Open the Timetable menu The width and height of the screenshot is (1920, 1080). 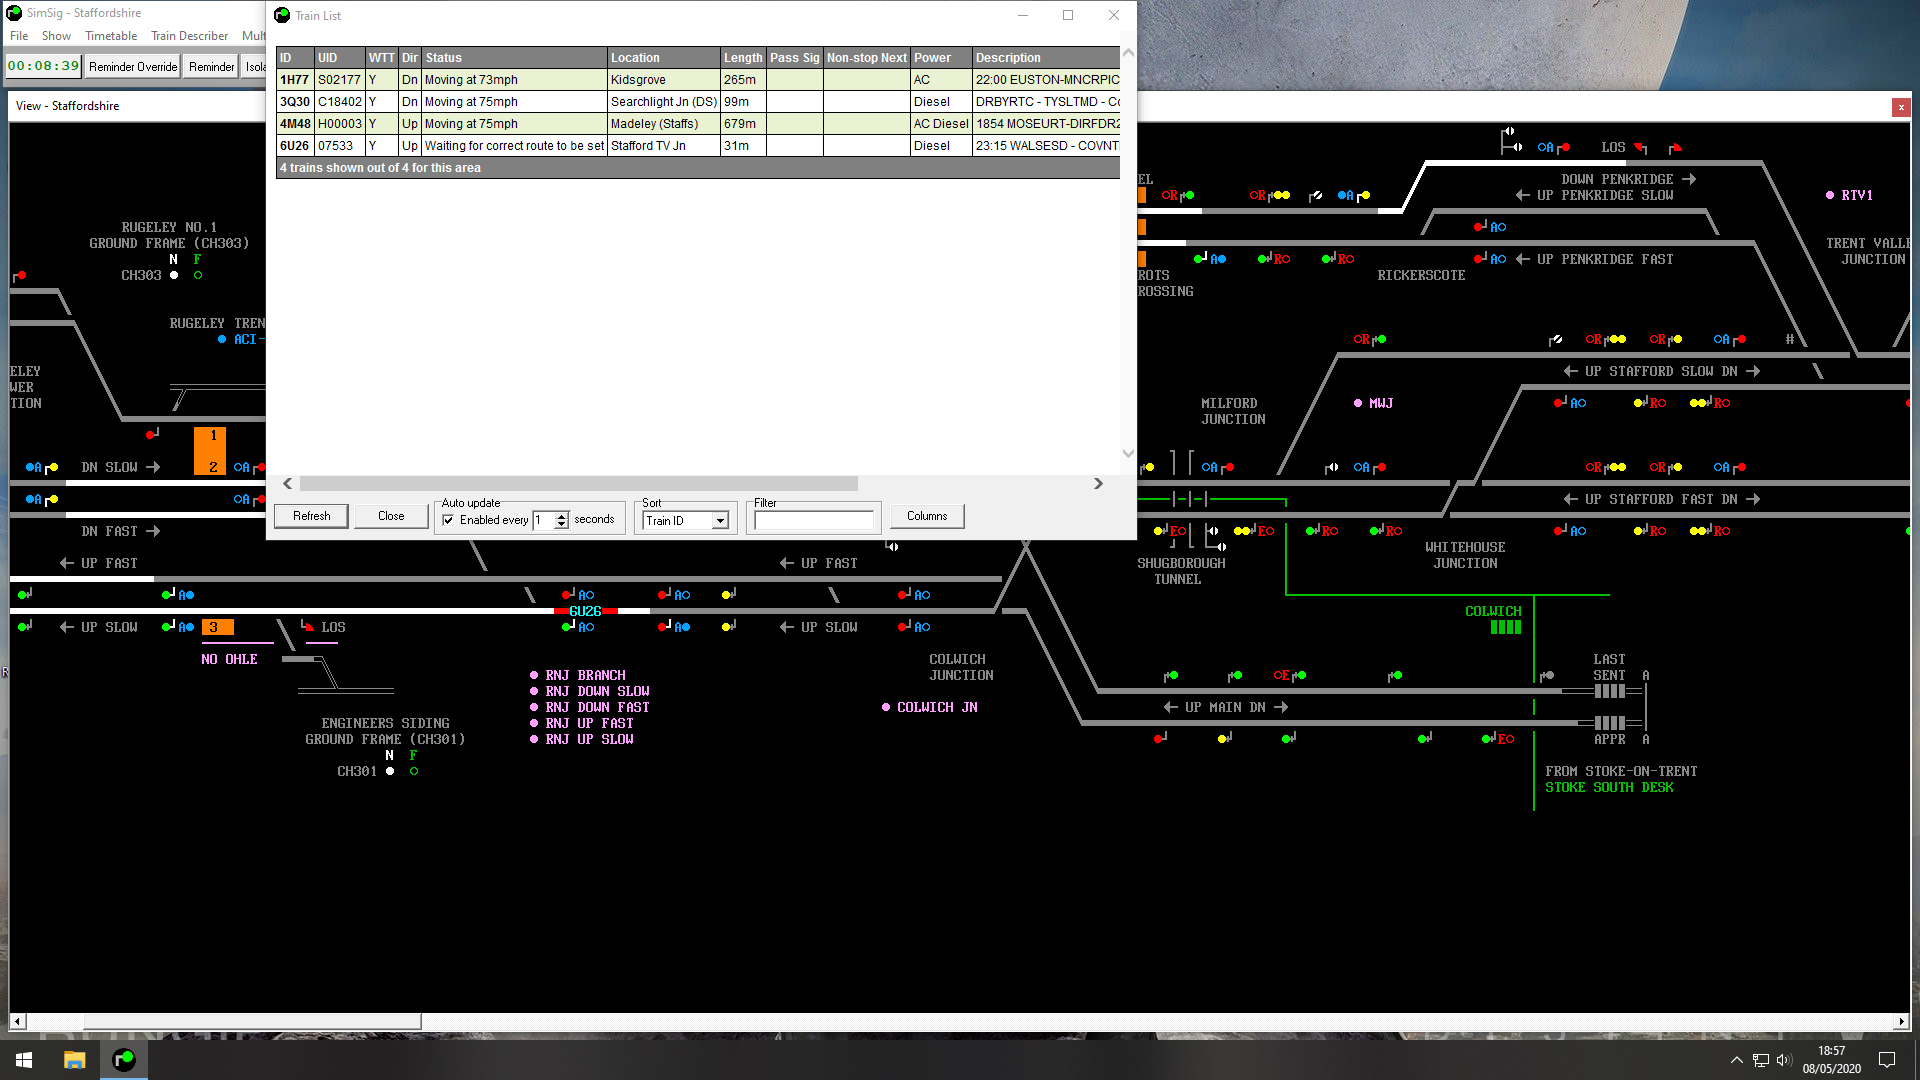(x=111, y=36)
